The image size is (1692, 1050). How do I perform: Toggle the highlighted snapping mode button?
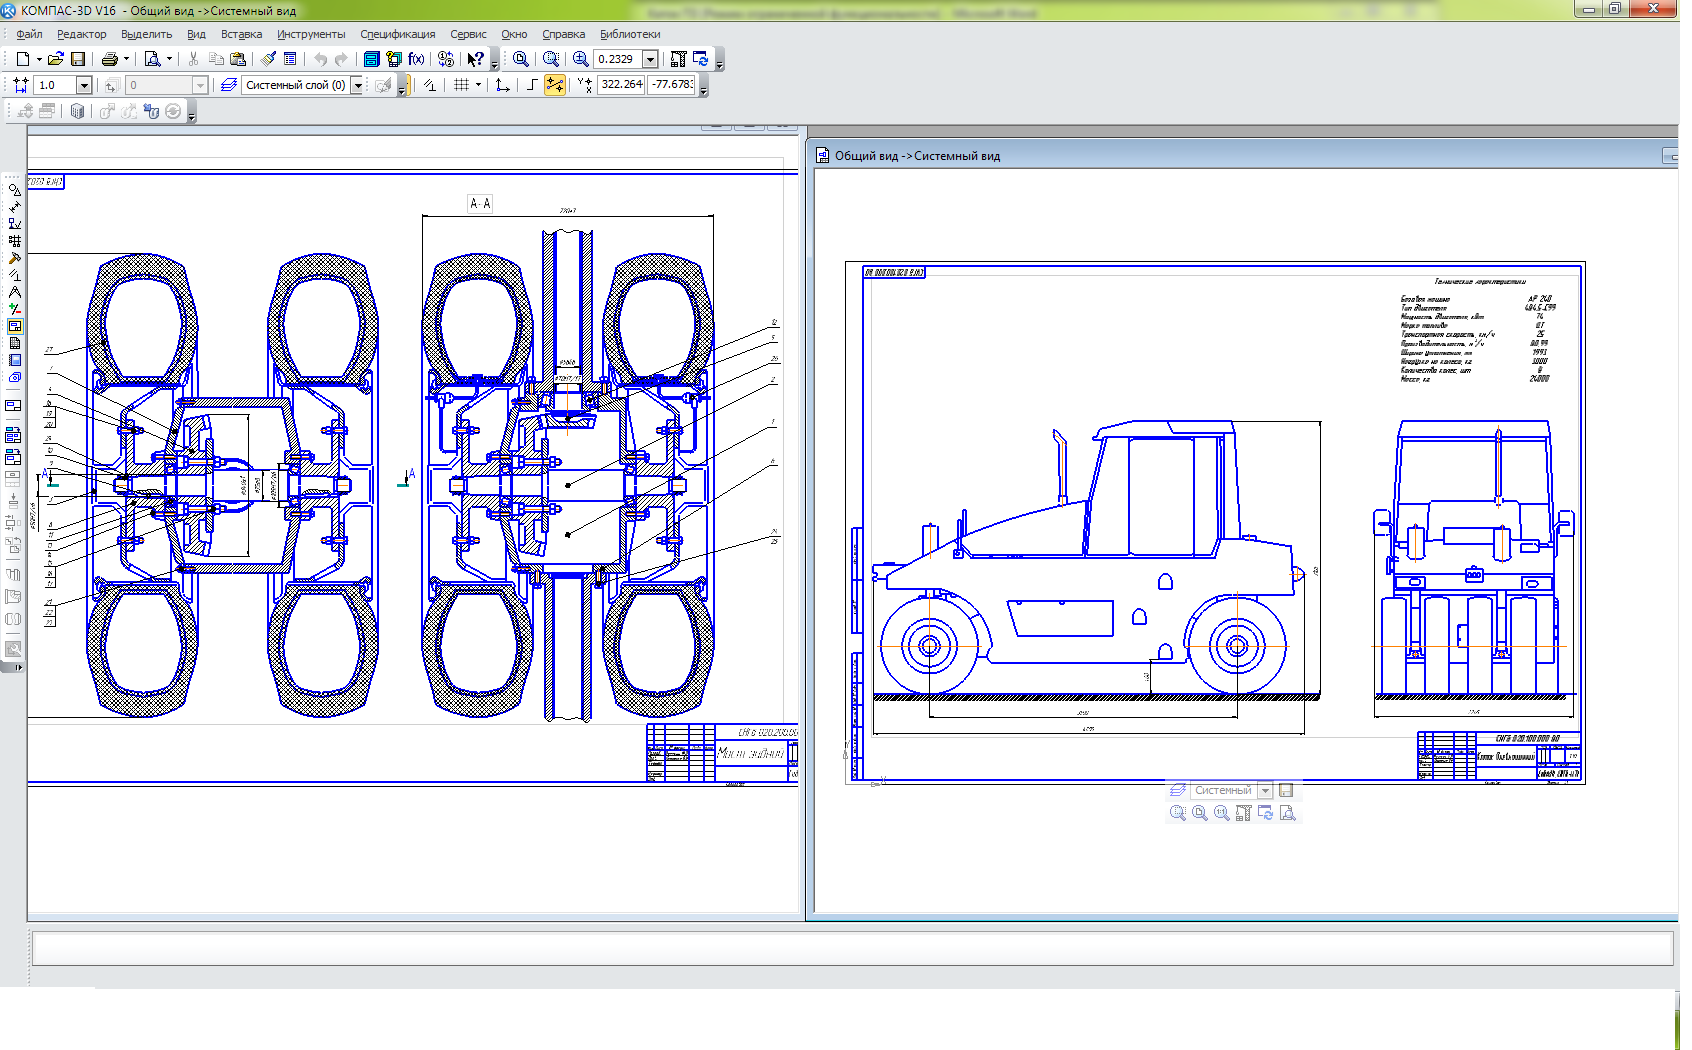click(555, 85)
